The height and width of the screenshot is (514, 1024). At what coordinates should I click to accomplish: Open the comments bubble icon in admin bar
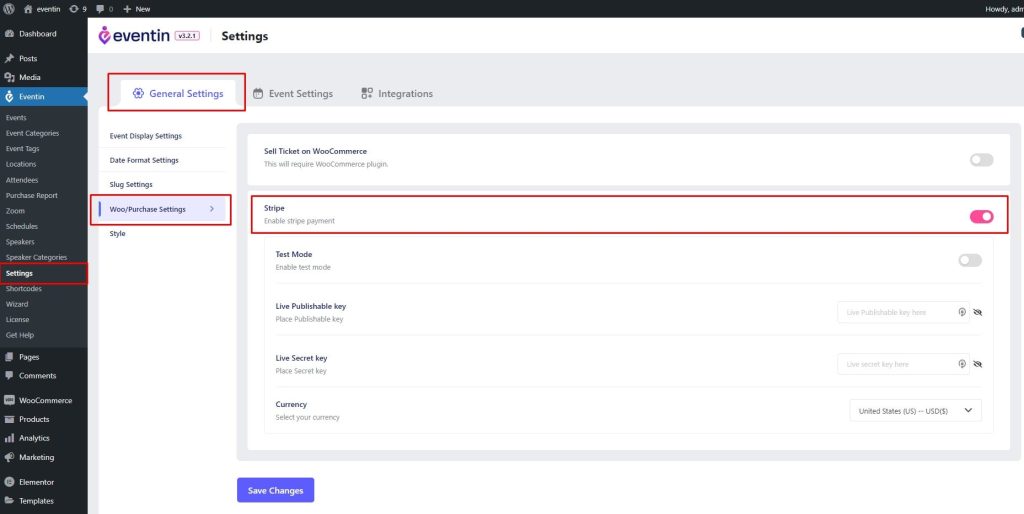click(x=100, y=9)
